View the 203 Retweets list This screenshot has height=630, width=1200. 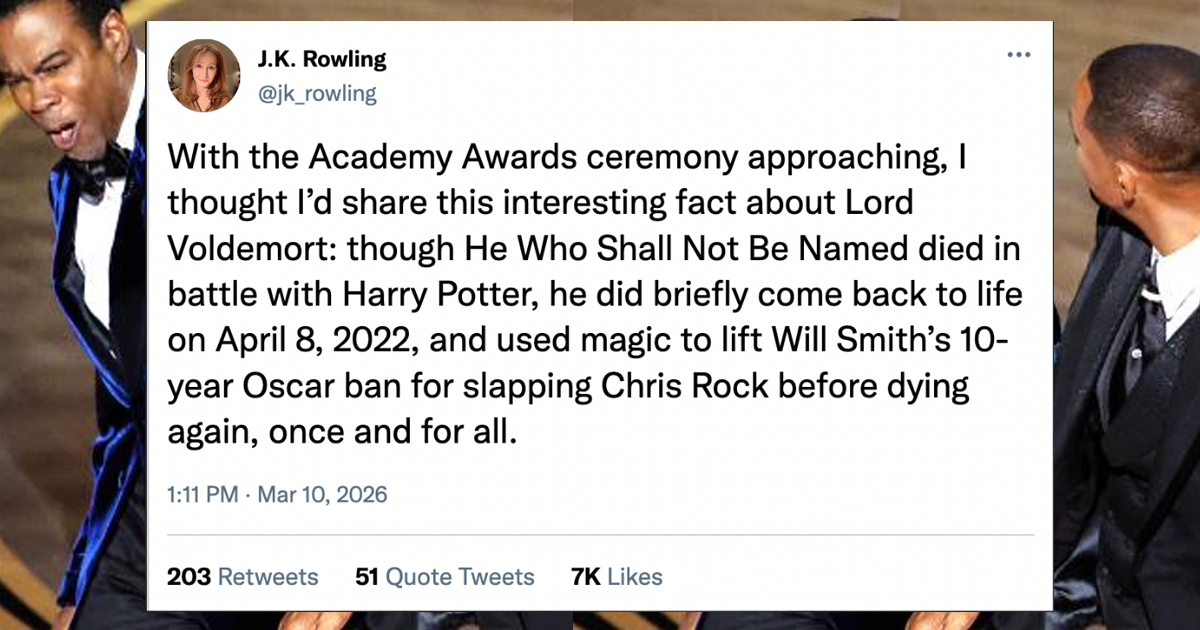242,577
